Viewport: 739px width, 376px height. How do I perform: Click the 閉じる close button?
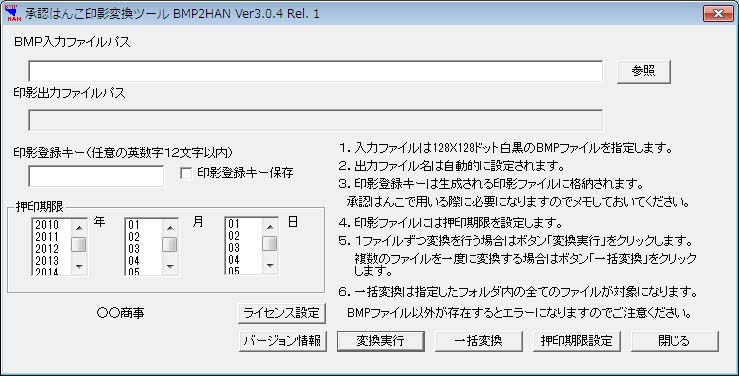click(x=674, y=341)
